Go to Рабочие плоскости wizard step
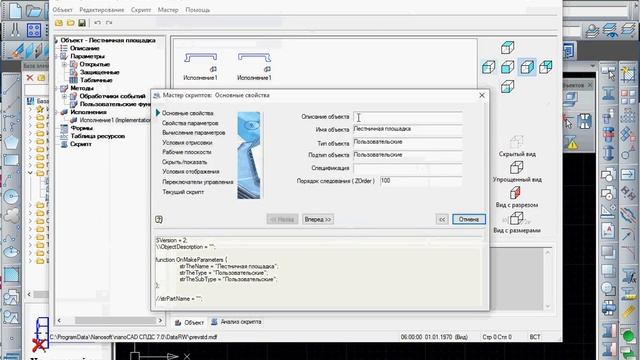 [187, 152]
